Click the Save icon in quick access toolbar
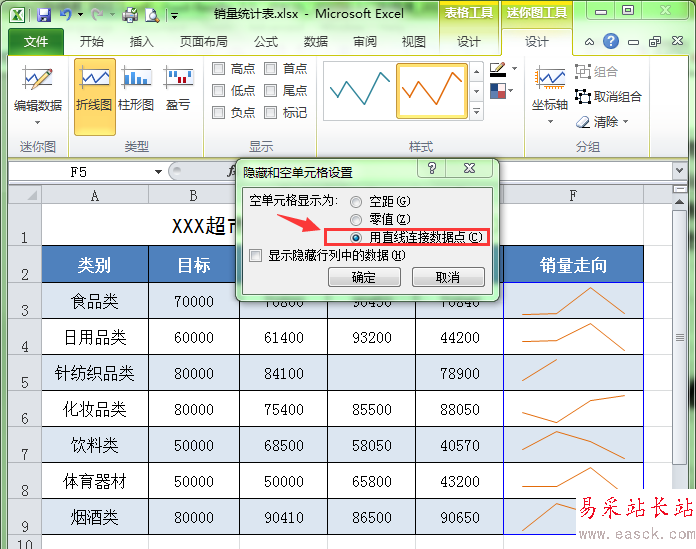Viewport: 696px width, 549px height. [x=44, y=16]
